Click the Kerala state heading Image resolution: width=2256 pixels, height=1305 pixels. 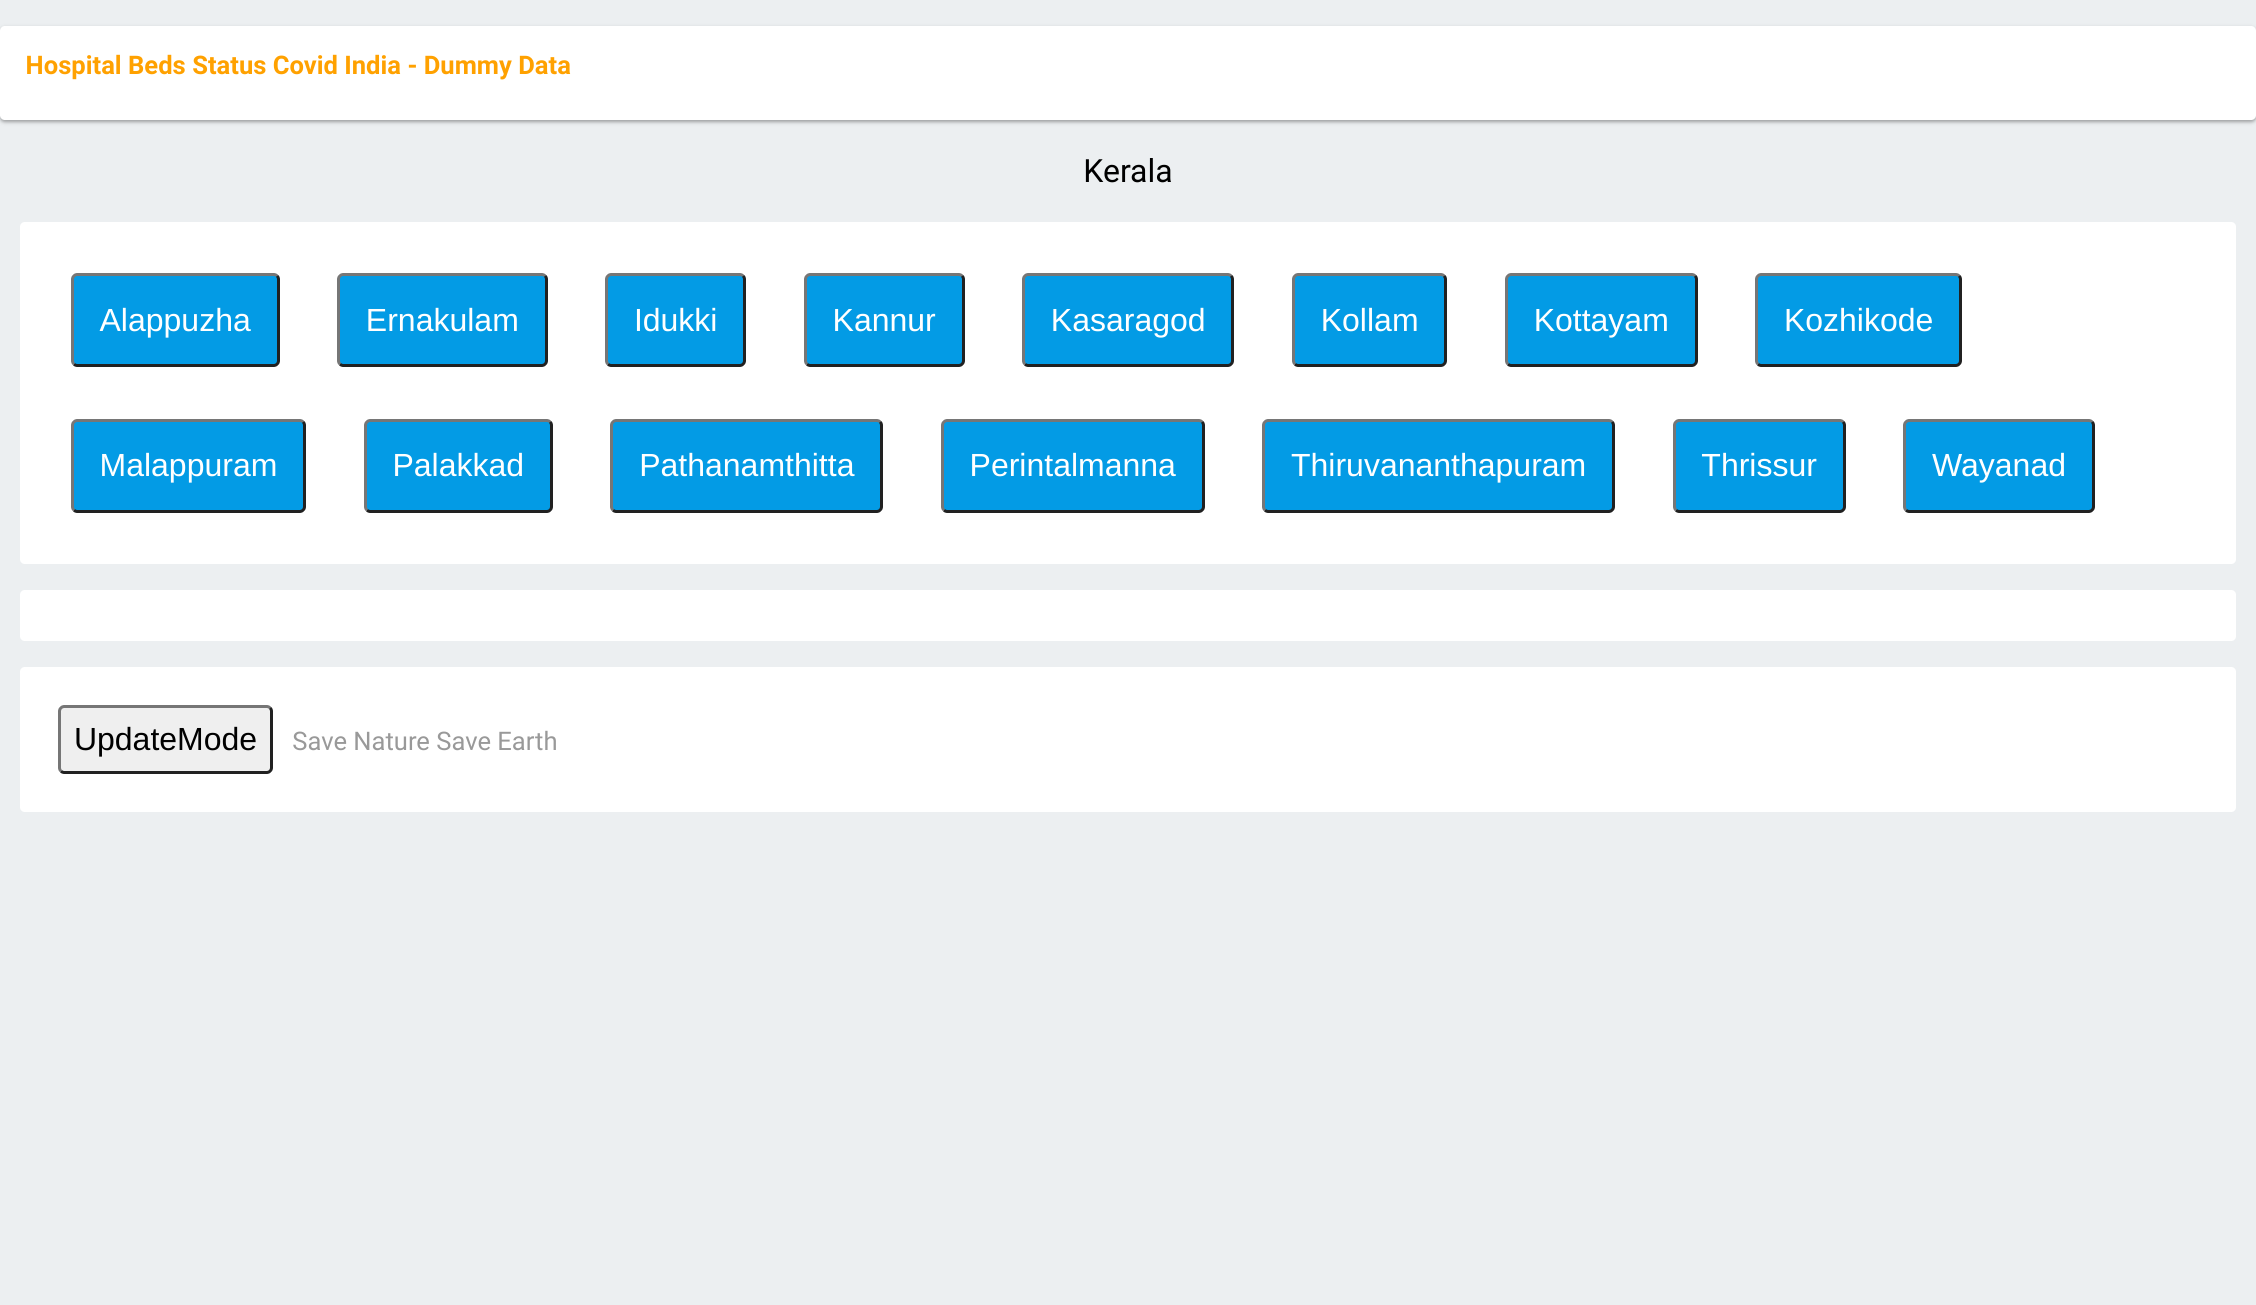click(1127, 171)
